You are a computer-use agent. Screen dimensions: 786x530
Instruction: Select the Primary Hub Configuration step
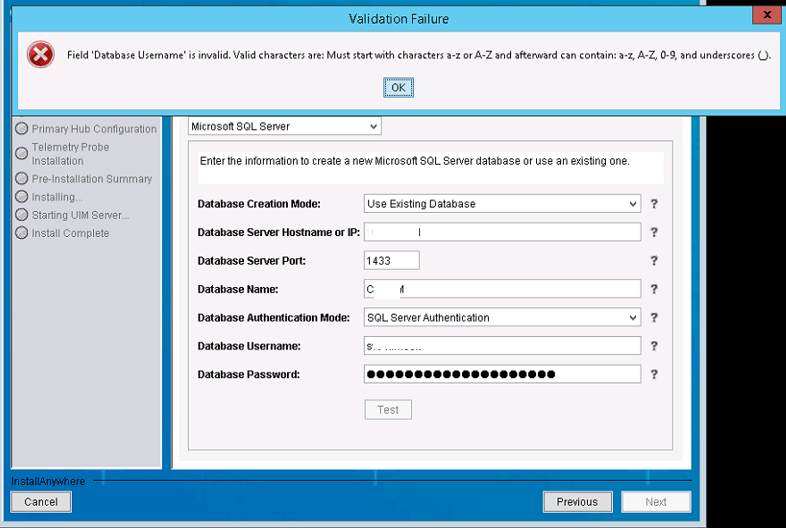[93, 129]
